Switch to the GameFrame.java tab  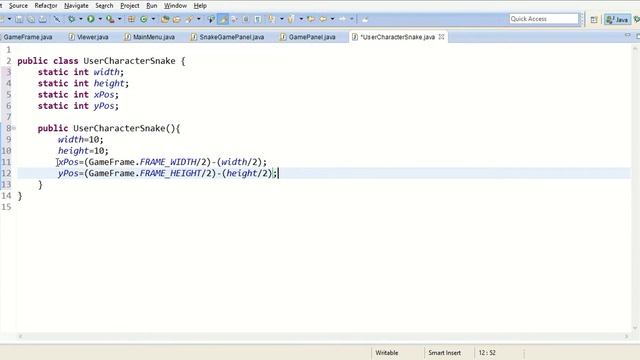click(x=28, y=37)
